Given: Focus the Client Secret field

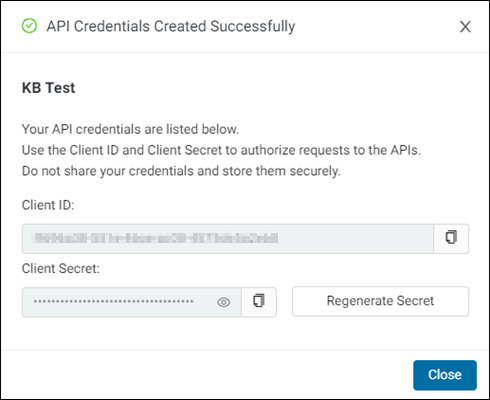Looking at the screenshot, I should pyautogui.click(x=132, y=302).
